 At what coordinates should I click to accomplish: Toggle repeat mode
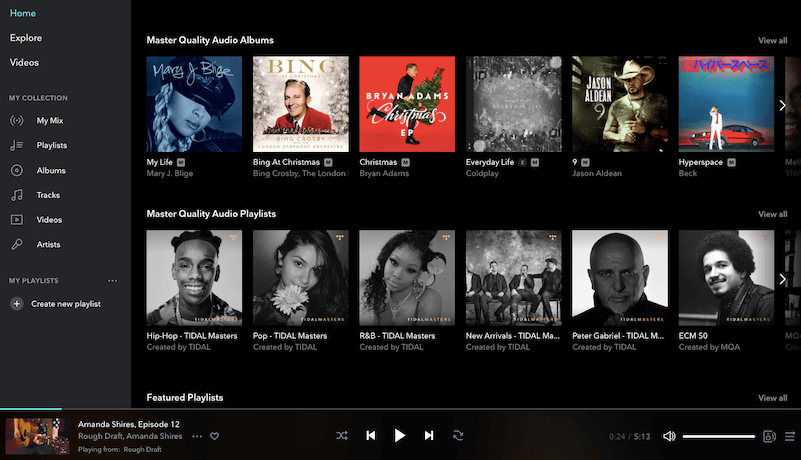click(458, 435)
